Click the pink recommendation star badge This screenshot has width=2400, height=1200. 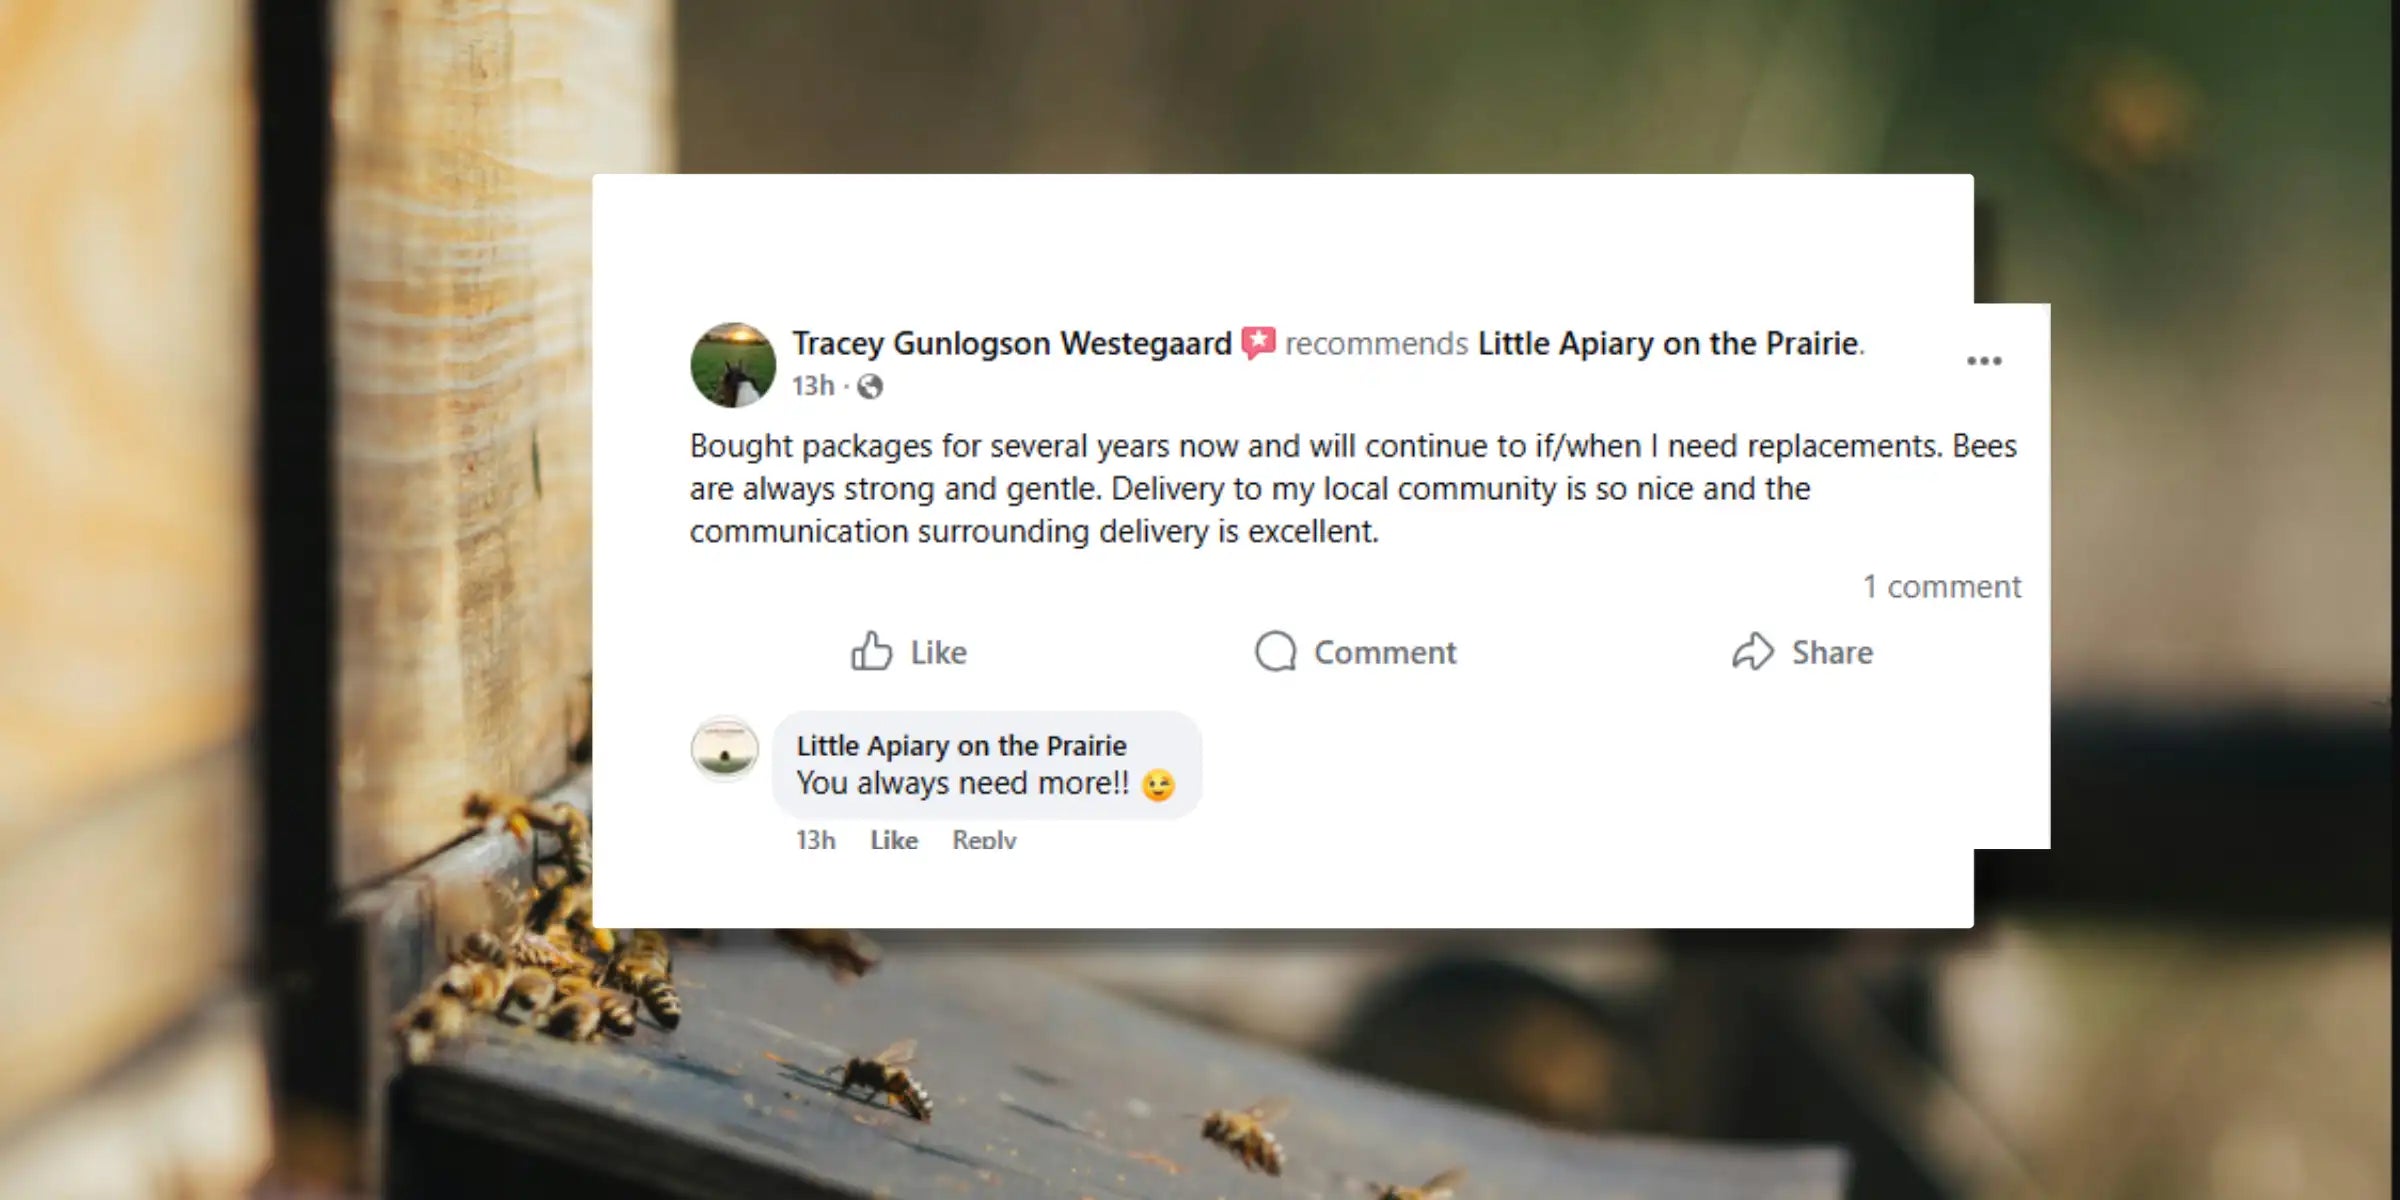pos(1258,343)
